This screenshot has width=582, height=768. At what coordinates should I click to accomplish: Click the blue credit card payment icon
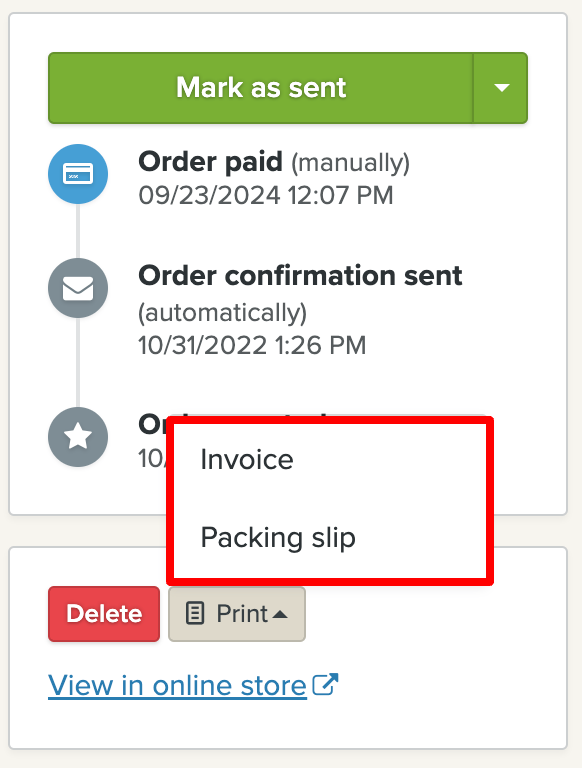point(78,174)
